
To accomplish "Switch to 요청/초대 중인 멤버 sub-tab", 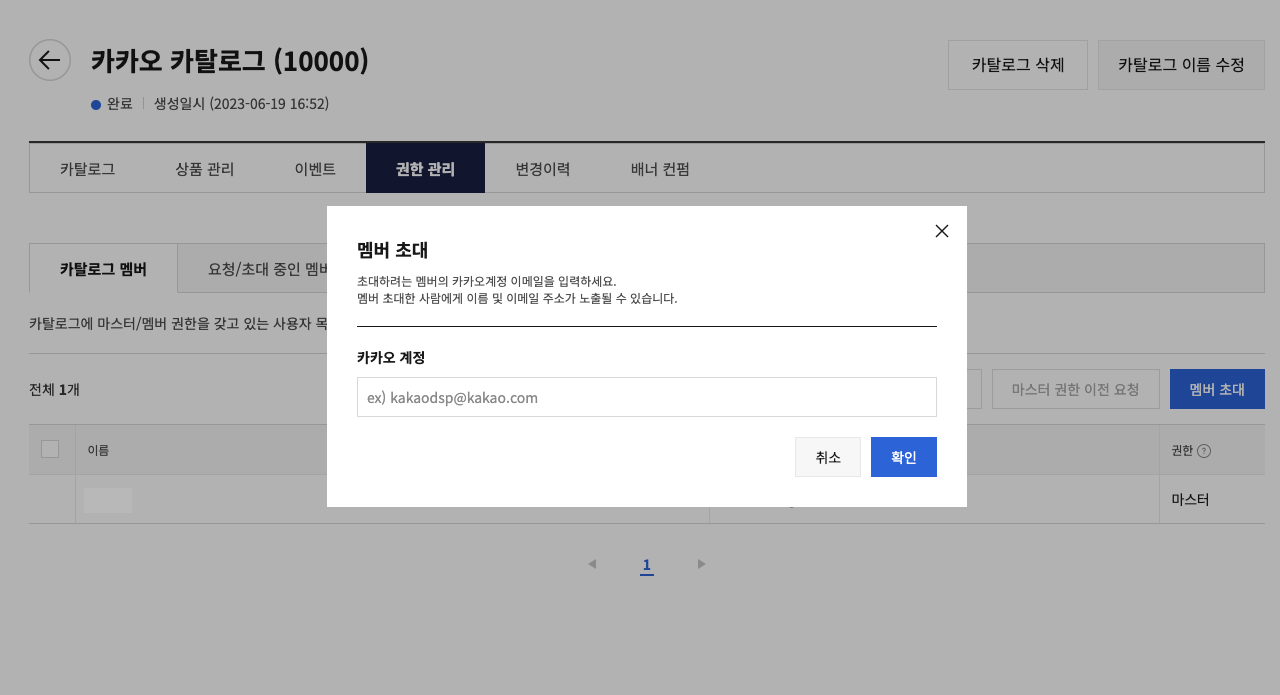I will 267,269.
